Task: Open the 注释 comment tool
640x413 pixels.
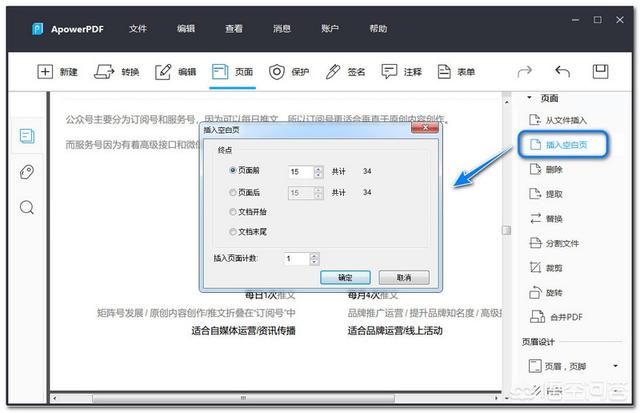Action: [402, 72]
